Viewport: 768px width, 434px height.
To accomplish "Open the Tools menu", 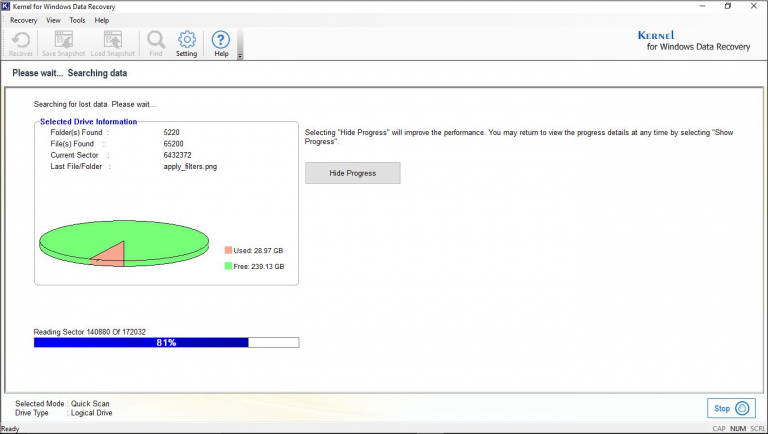I will point(77,20).
